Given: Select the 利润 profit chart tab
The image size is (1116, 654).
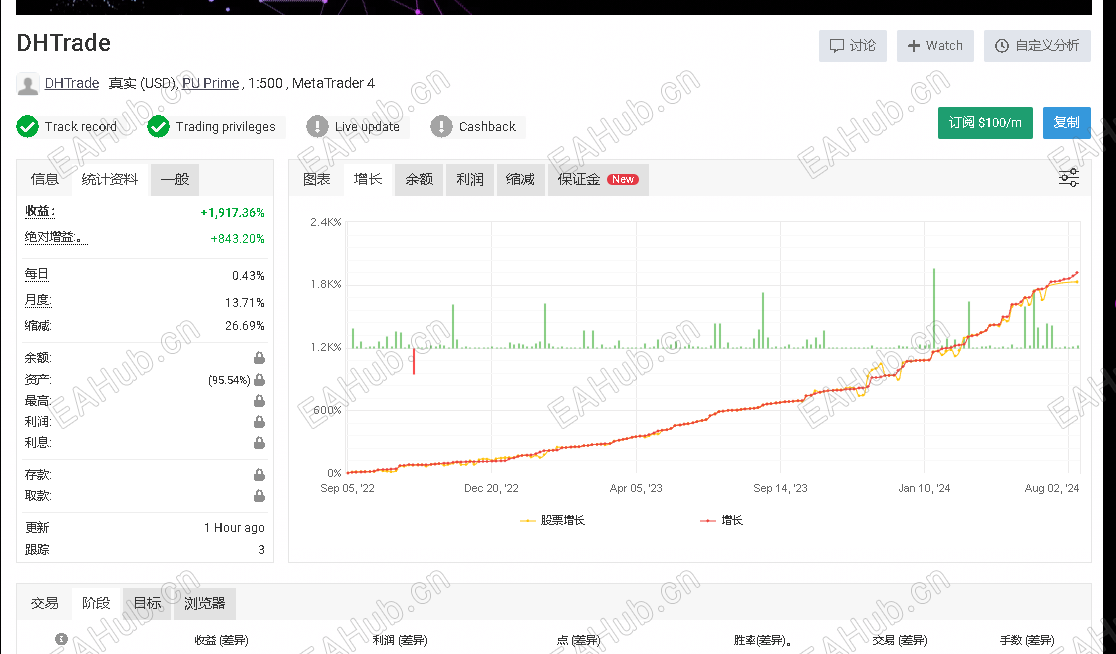Looking at the screenshot, I should tap(470, 179).
